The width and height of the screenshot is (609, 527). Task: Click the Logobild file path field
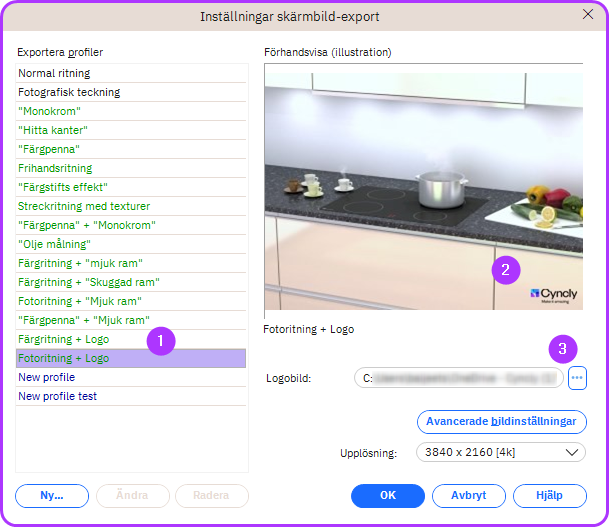click(459, 378)
